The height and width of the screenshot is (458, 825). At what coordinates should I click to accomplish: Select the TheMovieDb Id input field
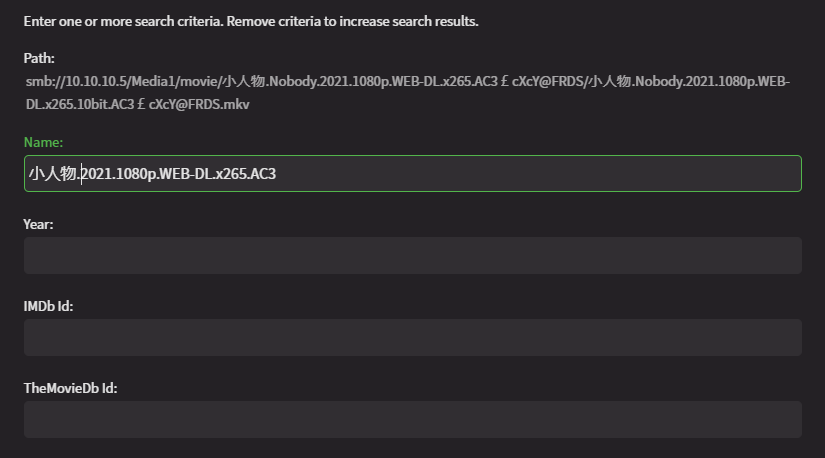click(412, 419)
